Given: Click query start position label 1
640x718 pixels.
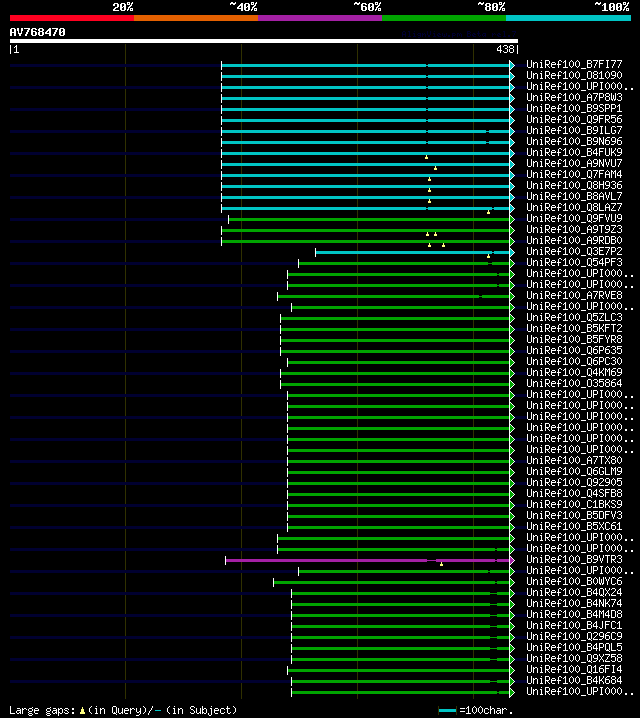Looking at the screenshot, I should point(16,49).
